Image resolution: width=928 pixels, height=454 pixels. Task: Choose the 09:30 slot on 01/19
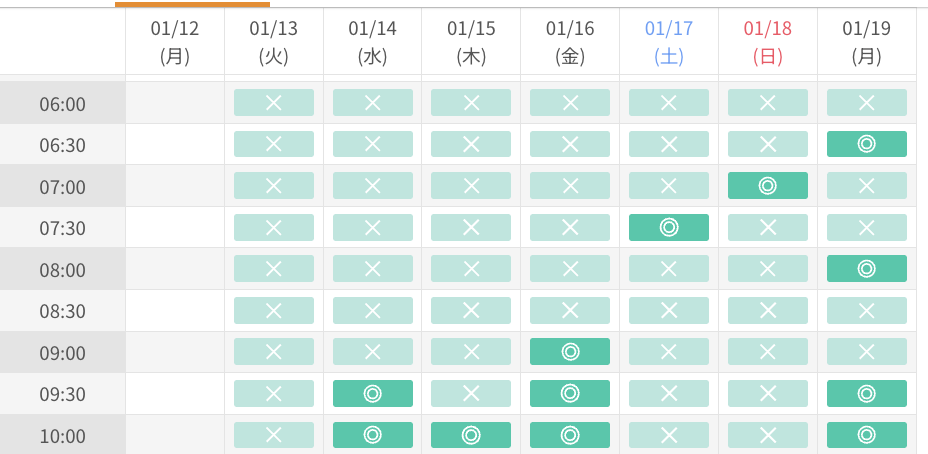[866, 394]
